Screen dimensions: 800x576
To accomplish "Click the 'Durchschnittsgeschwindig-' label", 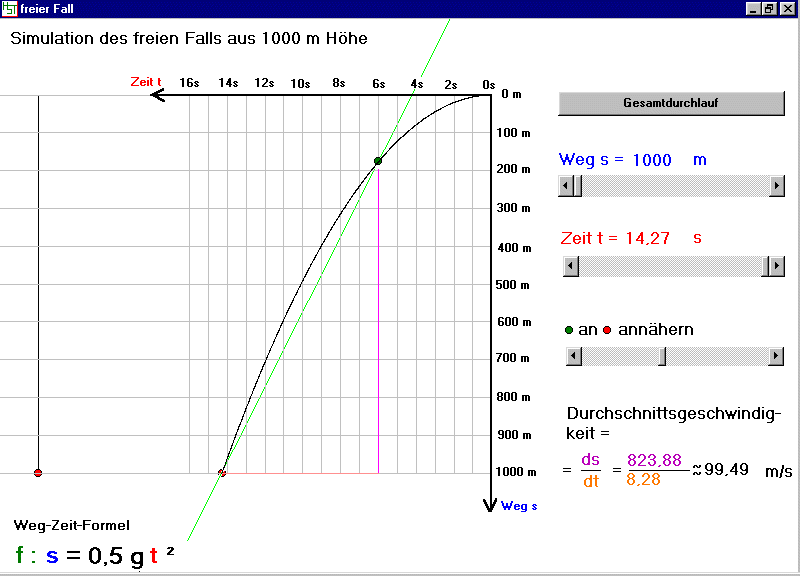I will pyautogui.click(x=674, y=414).
